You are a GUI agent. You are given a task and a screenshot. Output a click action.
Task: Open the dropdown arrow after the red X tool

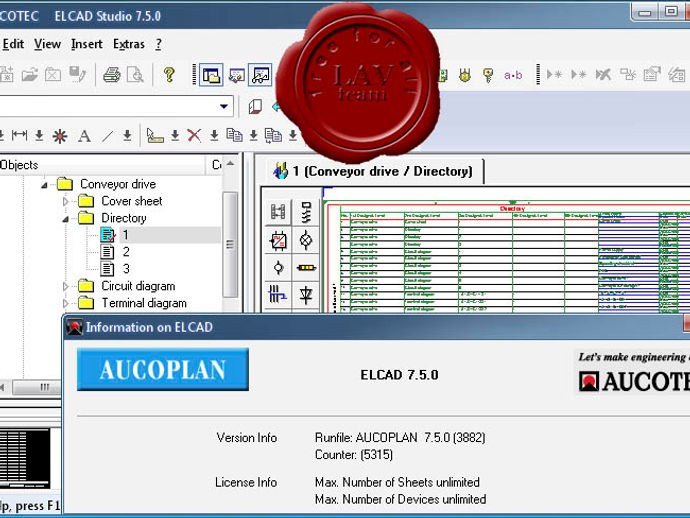tap(214, 136)
